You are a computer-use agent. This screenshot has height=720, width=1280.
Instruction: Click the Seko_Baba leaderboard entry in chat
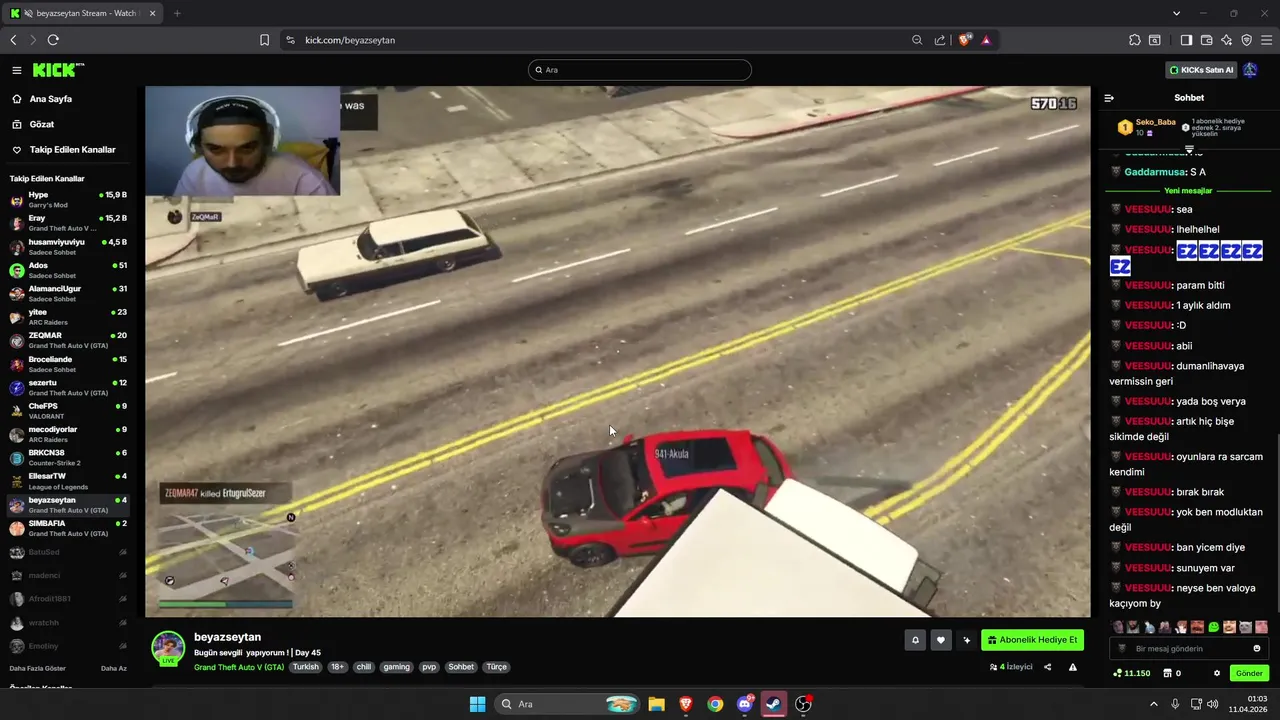(1147, 127)
